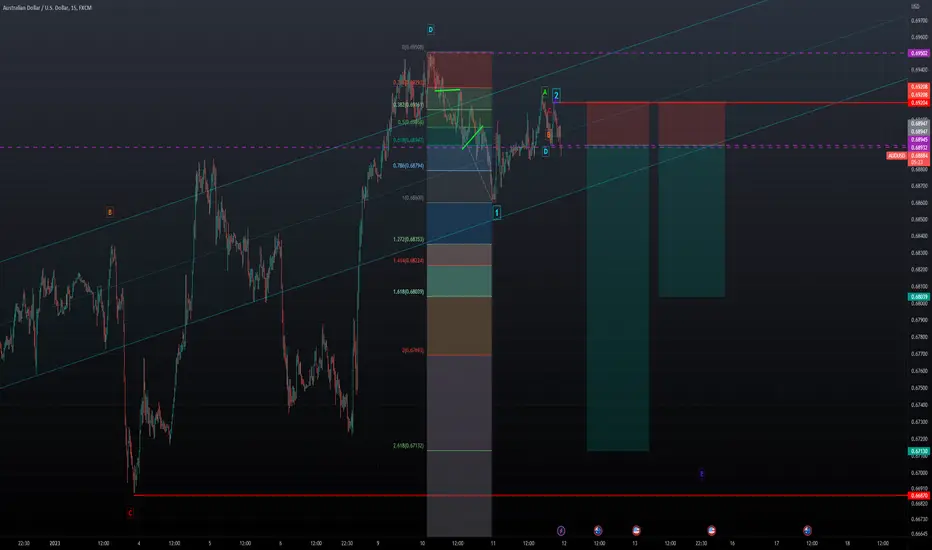Select the green A wave label
The height and width of the screenshot is (550, 932).
click(544, 92)
